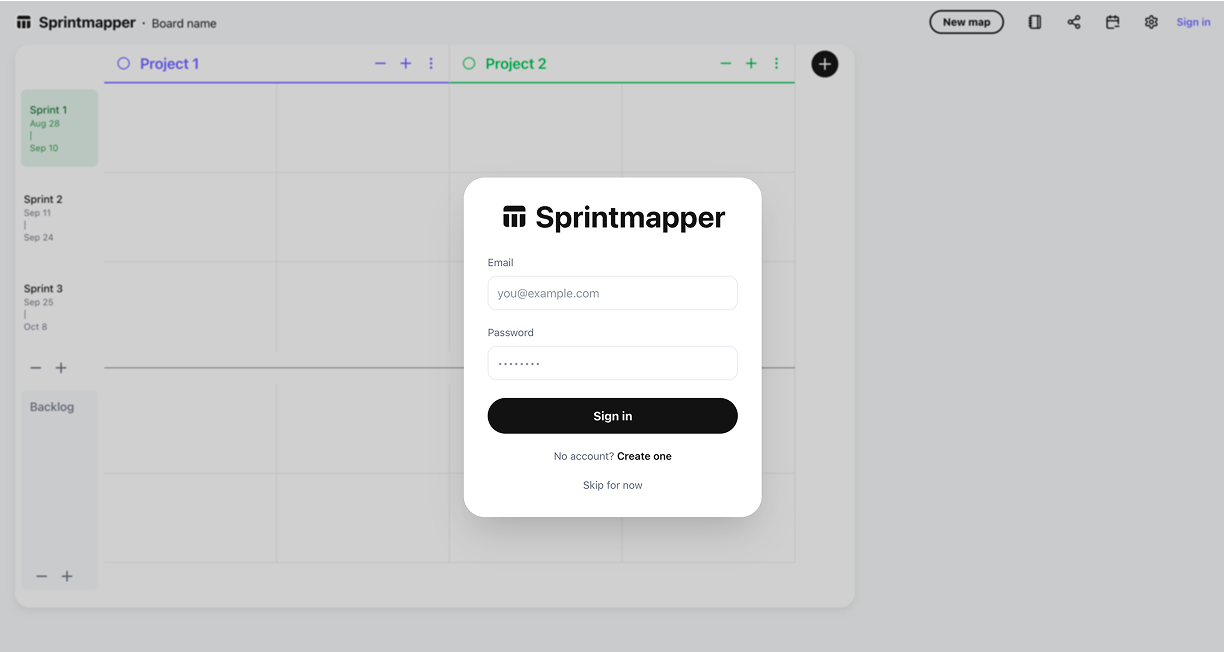
Task: Open settings gear icon in header
Action: 1151,22
